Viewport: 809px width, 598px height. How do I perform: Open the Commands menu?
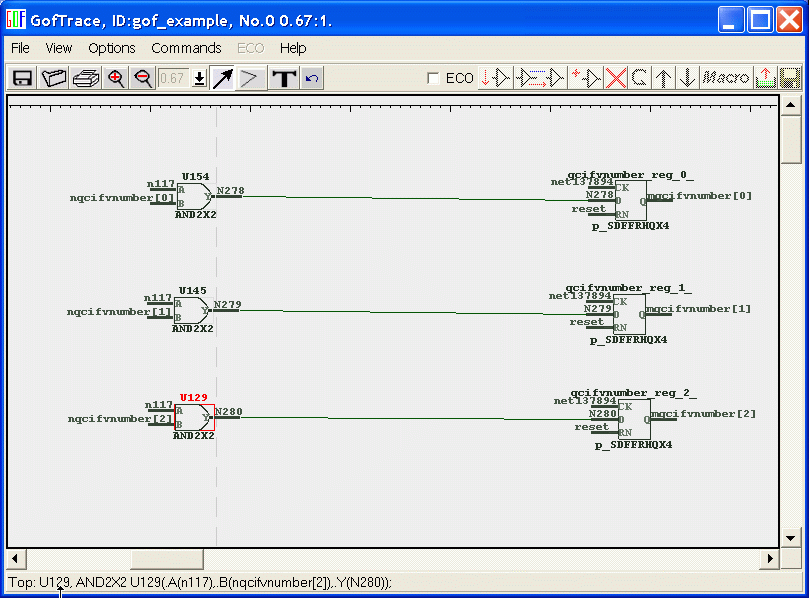tap(186, 48)
